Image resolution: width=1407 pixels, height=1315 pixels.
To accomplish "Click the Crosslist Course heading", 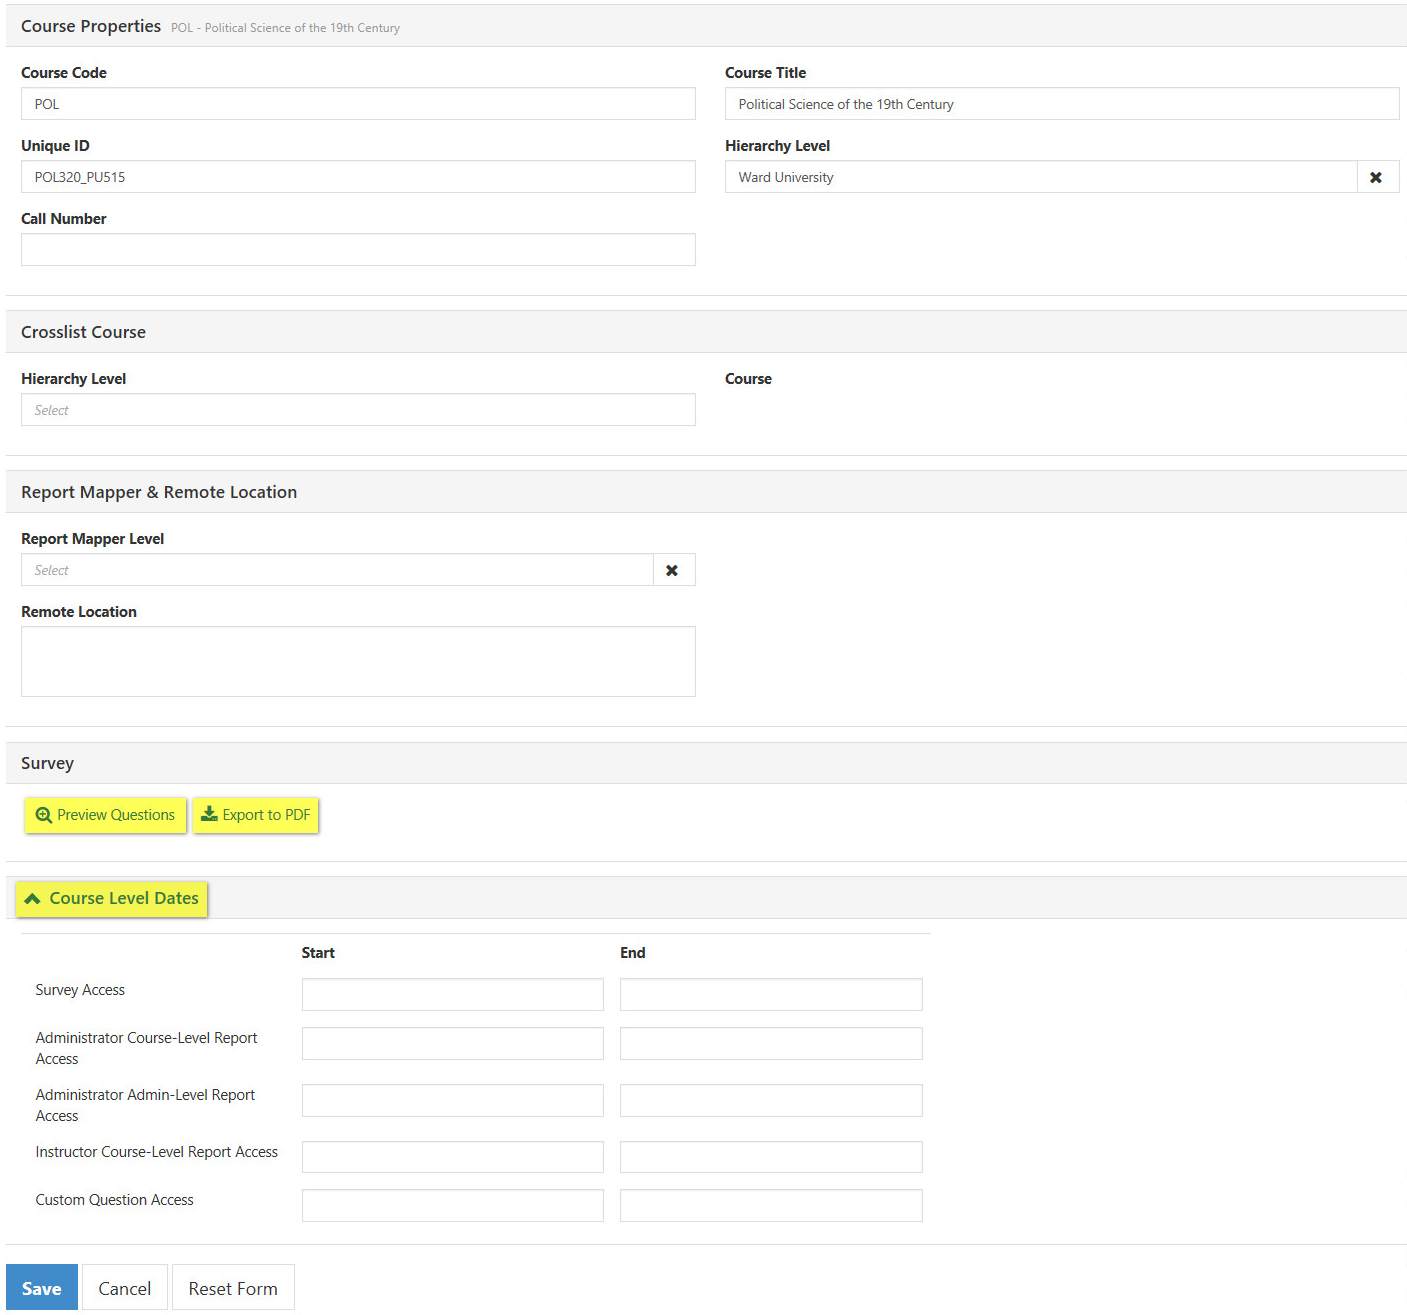I will pyautogui.click(x=83, y=332).
